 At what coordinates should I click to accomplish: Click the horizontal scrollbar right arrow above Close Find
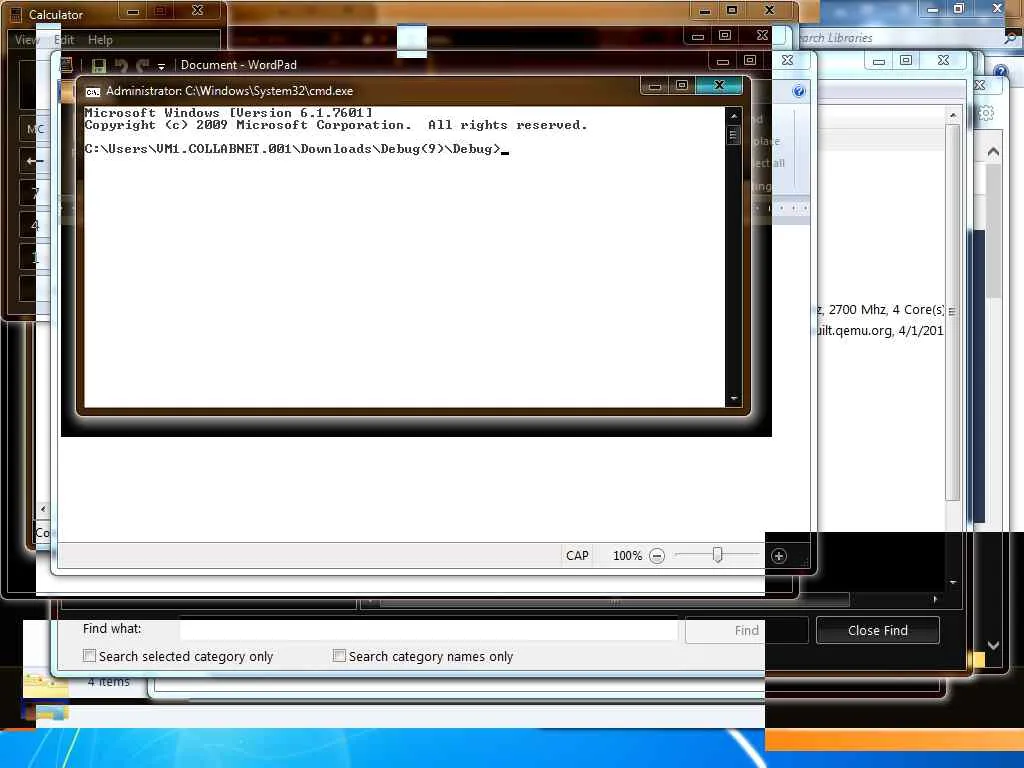point(935,599)
